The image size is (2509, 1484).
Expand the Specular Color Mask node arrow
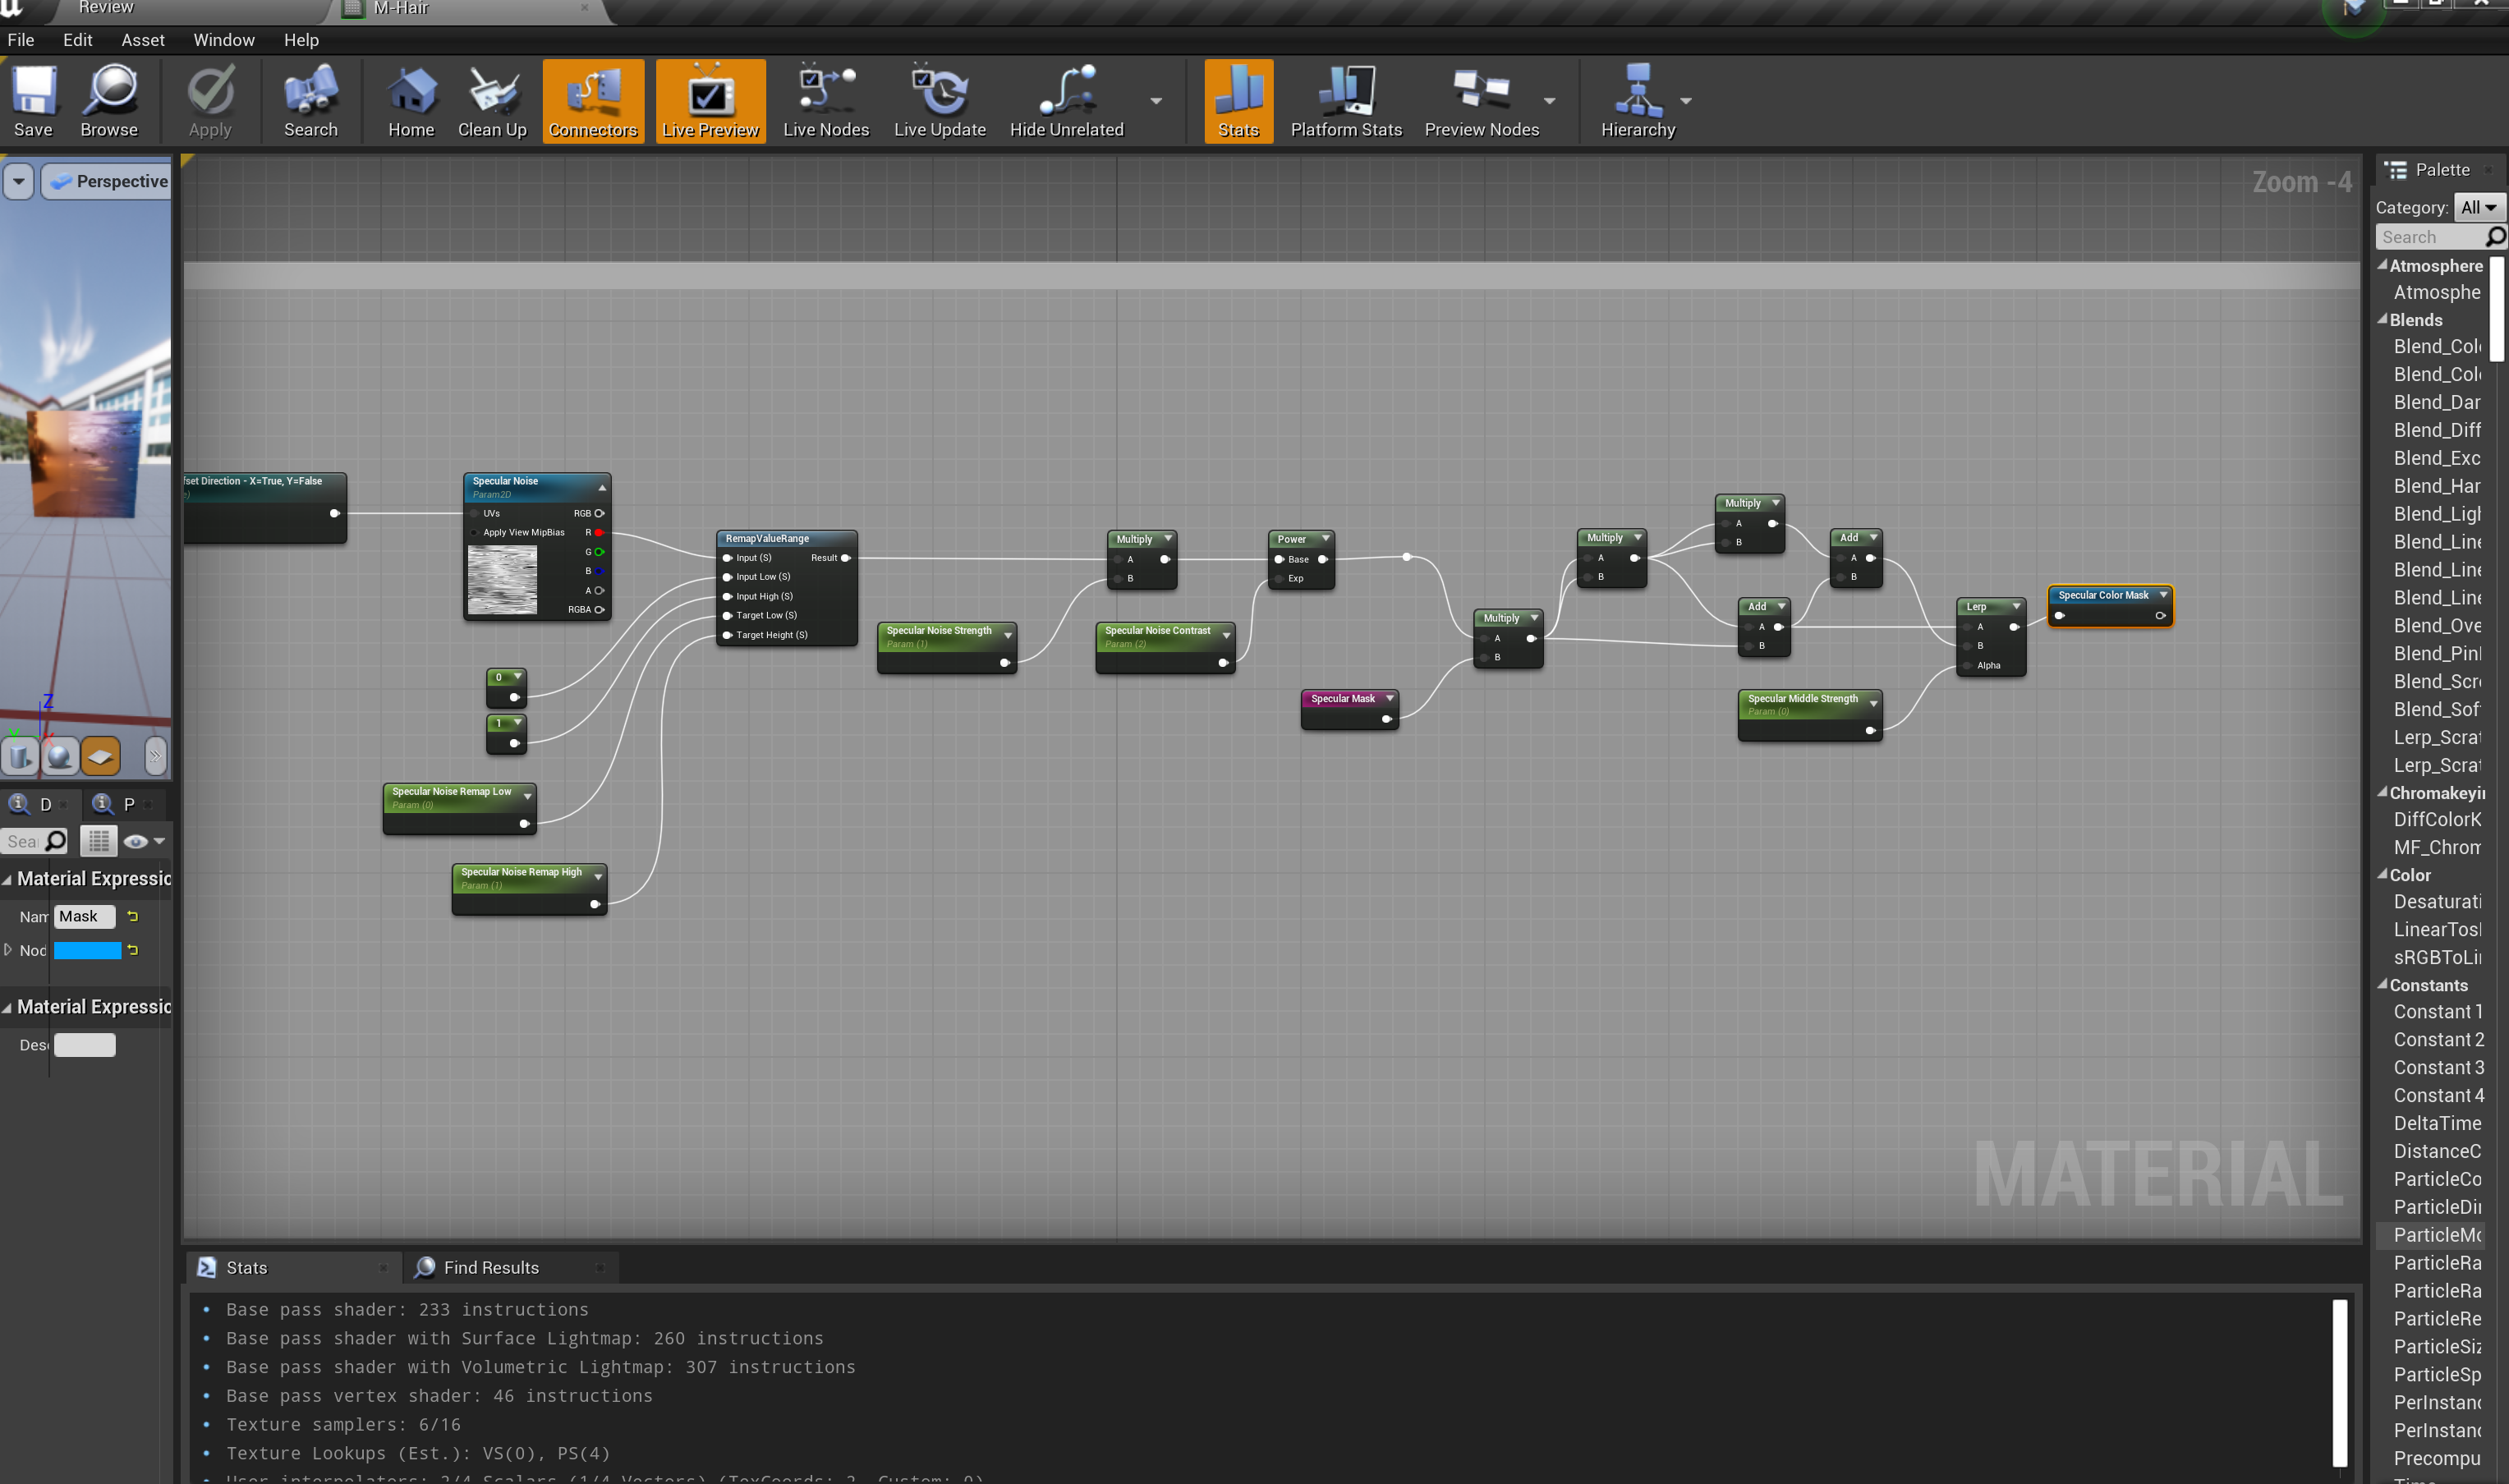click(2163, 595)
